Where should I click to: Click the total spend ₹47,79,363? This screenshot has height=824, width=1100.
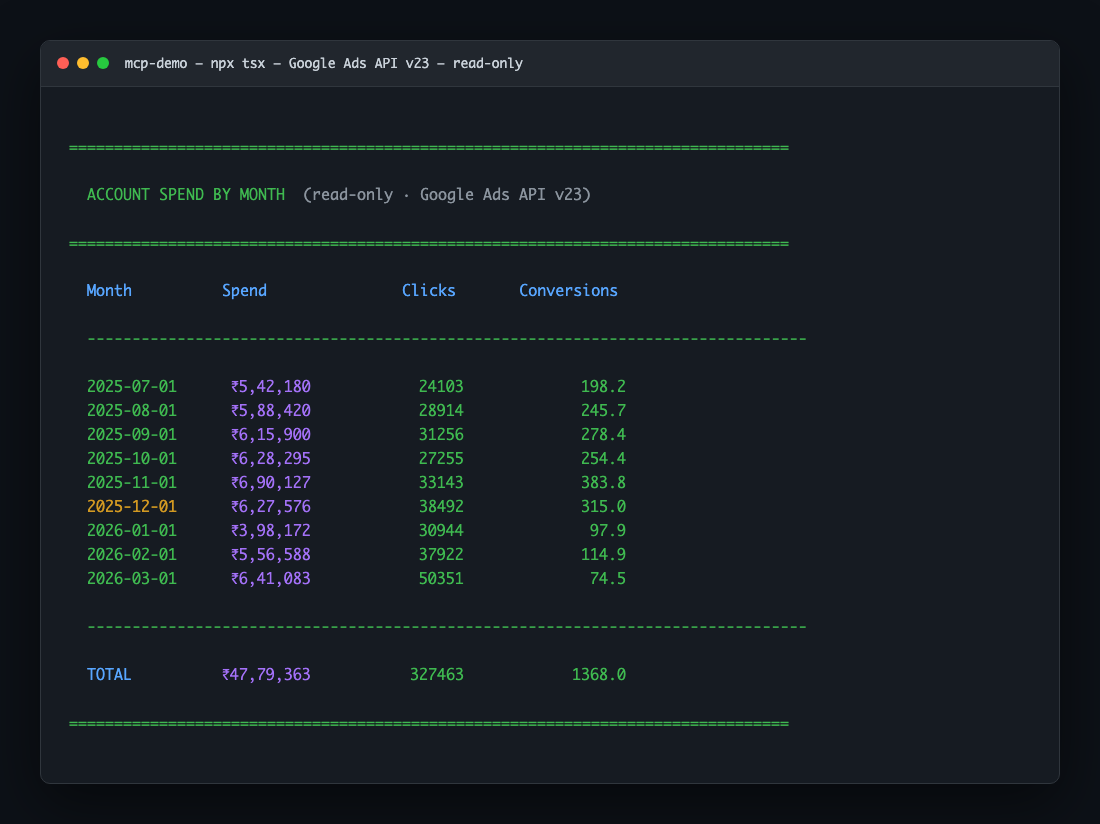tap(267, 674)
